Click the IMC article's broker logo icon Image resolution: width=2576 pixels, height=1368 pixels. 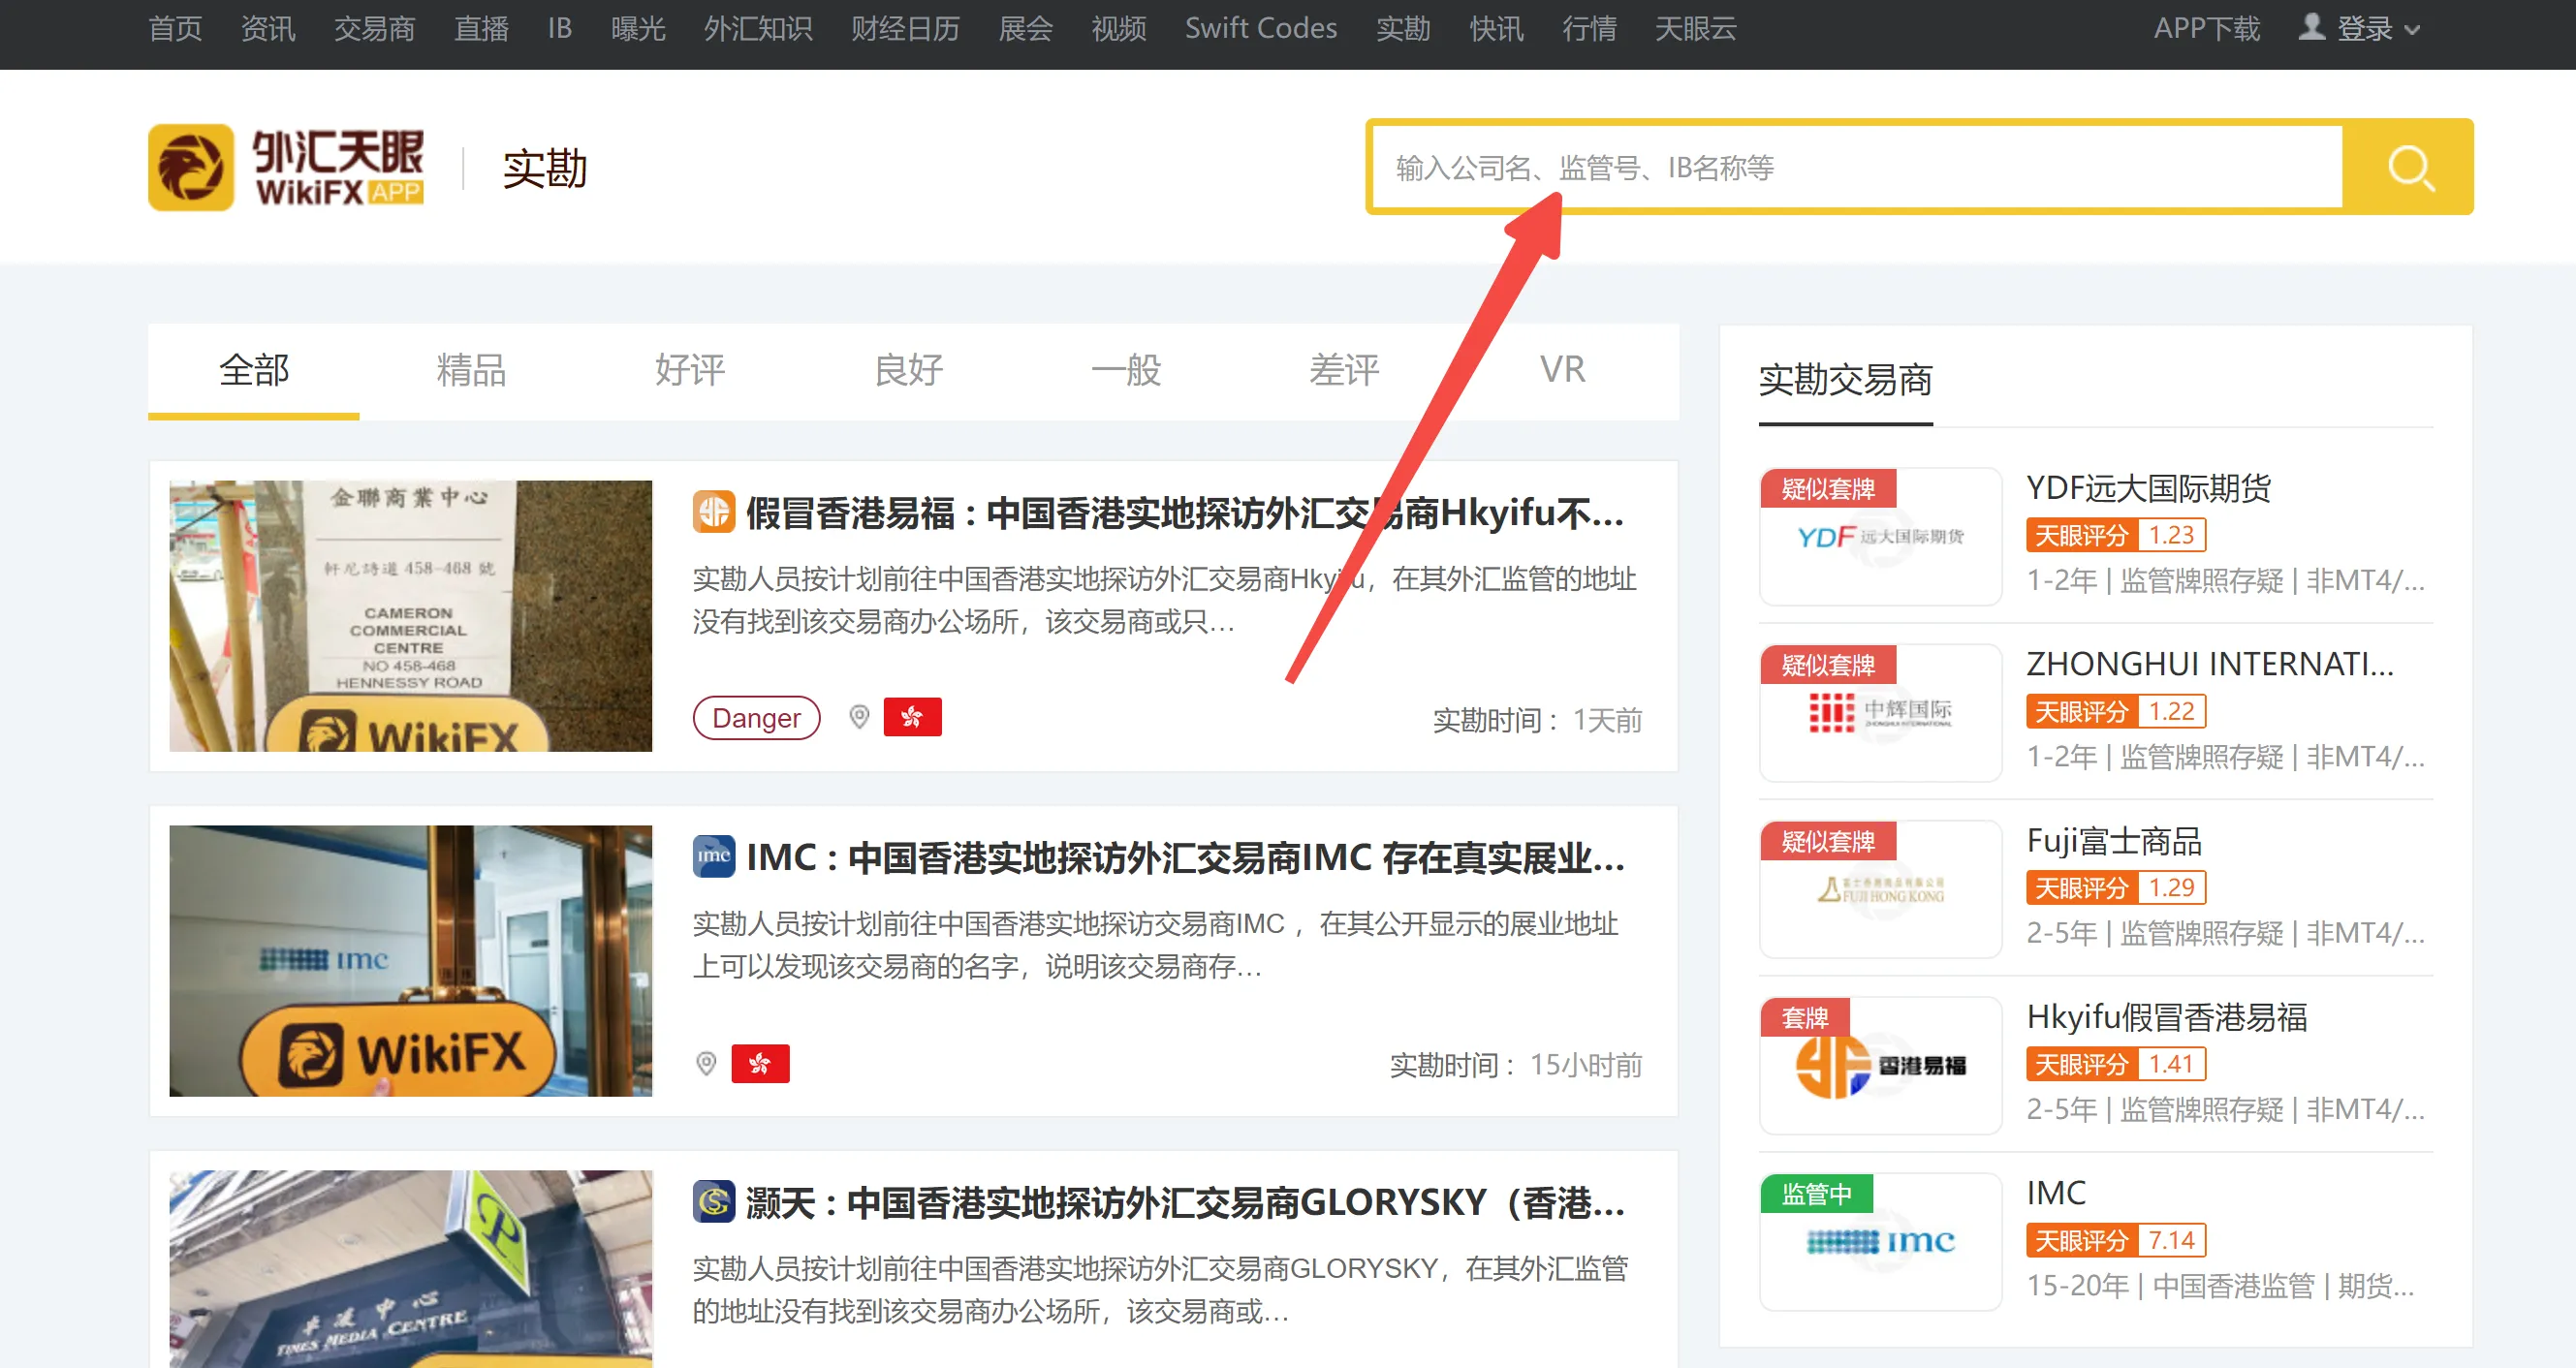[x=713, y=857]
